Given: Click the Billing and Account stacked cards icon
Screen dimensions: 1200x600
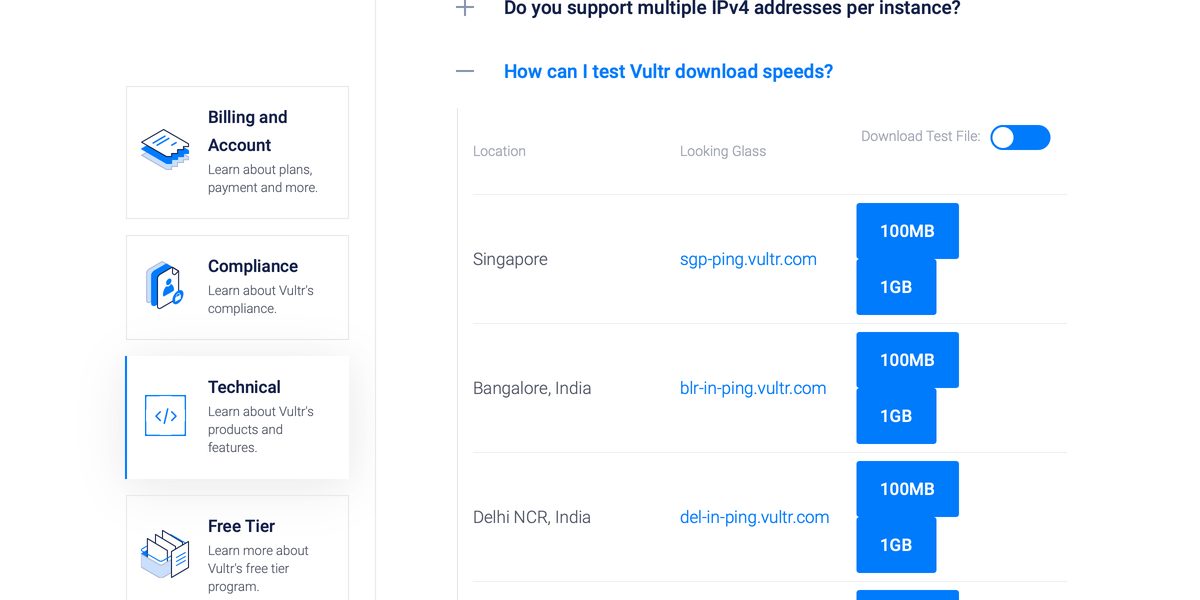Looking at the screenshot, I should [165, 148].
